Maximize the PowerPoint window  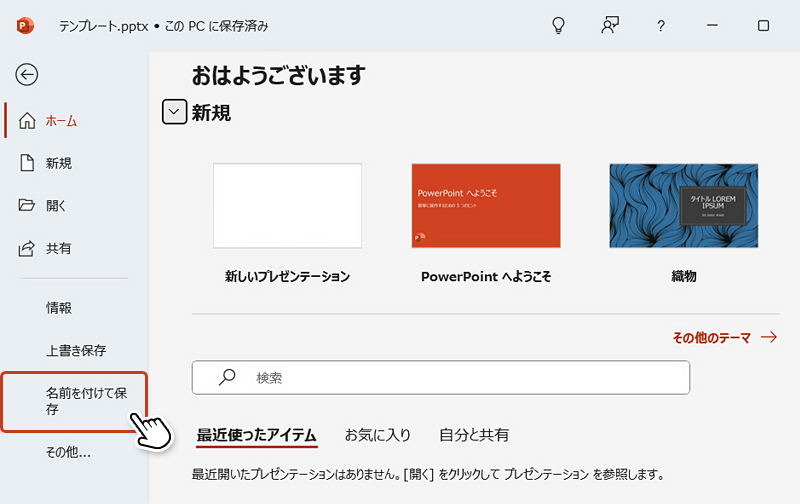763,26
